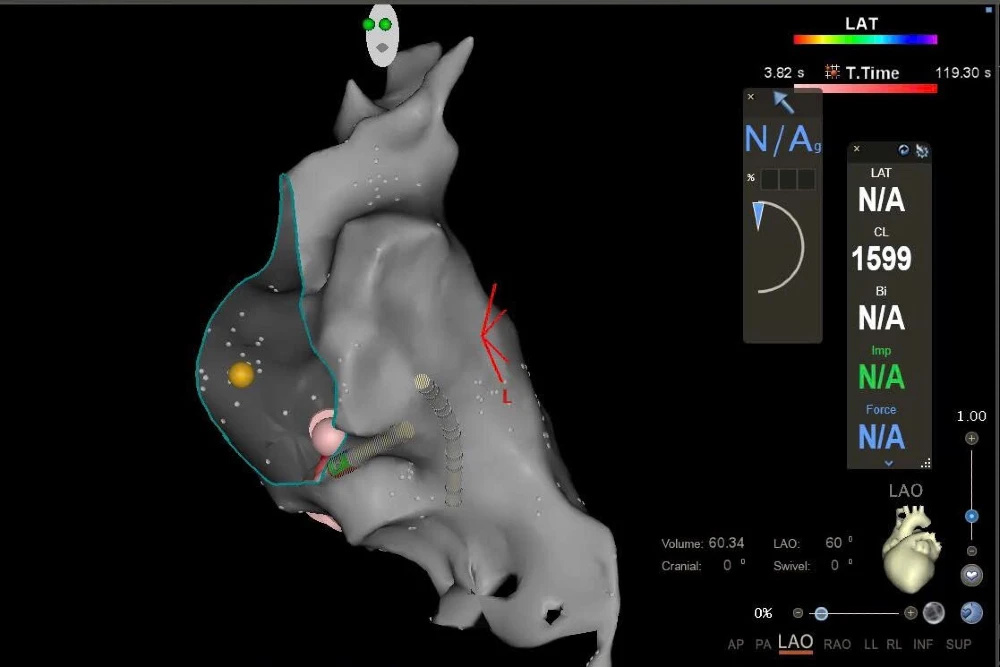Close the contact force arrow panel
Image resolution: width=1000 pixels, height=667 pixels.
coord(751,97)
